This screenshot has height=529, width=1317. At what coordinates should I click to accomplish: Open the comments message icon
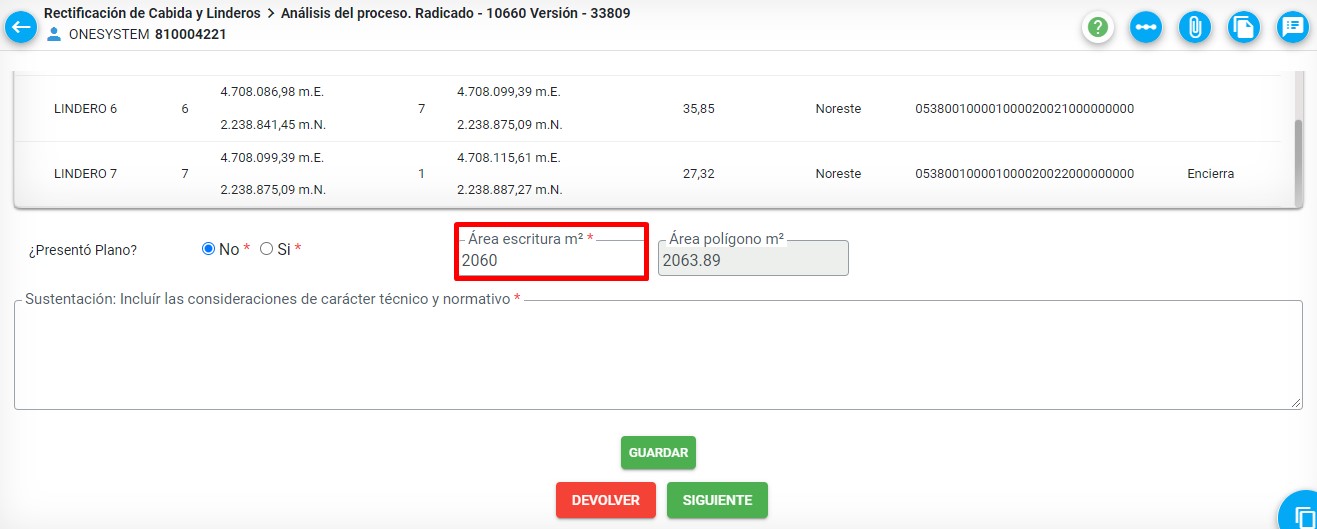1293,27
